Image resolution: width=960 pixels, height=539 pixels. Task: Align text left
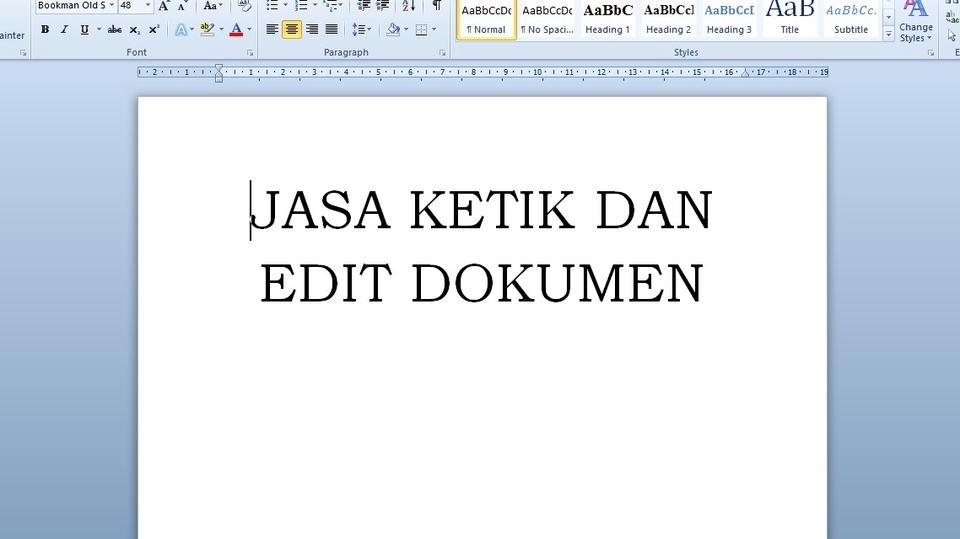pyautogui.click(x=272, y=29)
